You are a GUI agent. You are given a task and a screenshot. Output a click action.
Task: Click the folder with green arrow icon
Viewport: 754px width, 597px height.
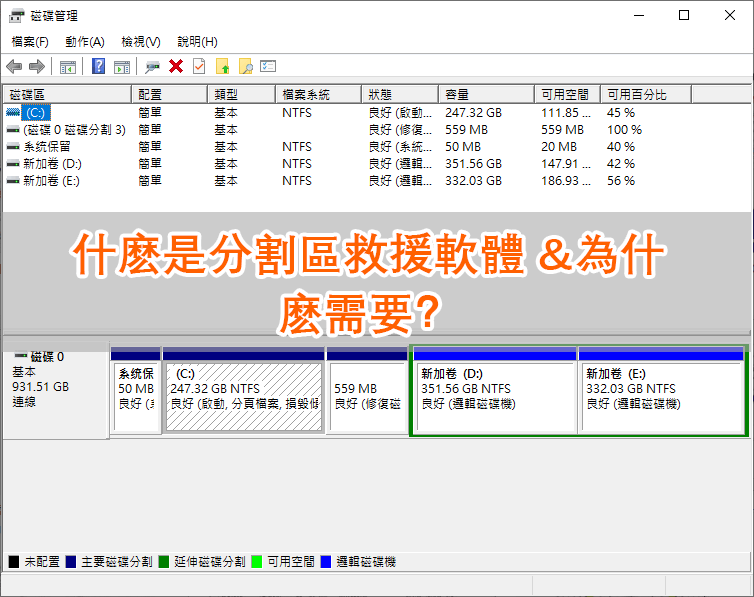click(x=223, y=66)
